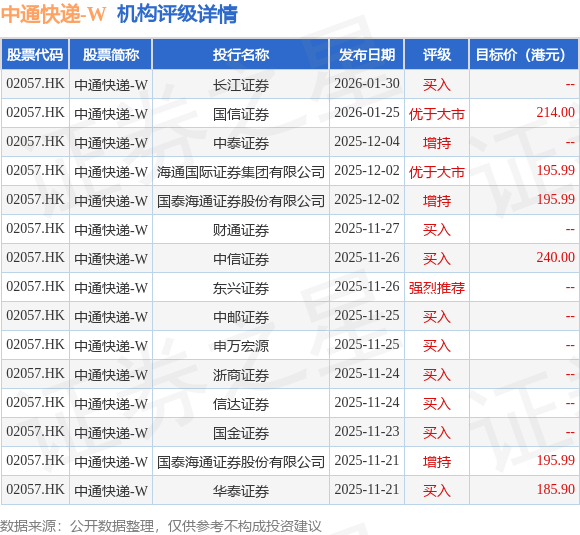Click 优于大市 rating in 国信证券 row
This screenshot has width=580, height=535.
pos(437,114)
